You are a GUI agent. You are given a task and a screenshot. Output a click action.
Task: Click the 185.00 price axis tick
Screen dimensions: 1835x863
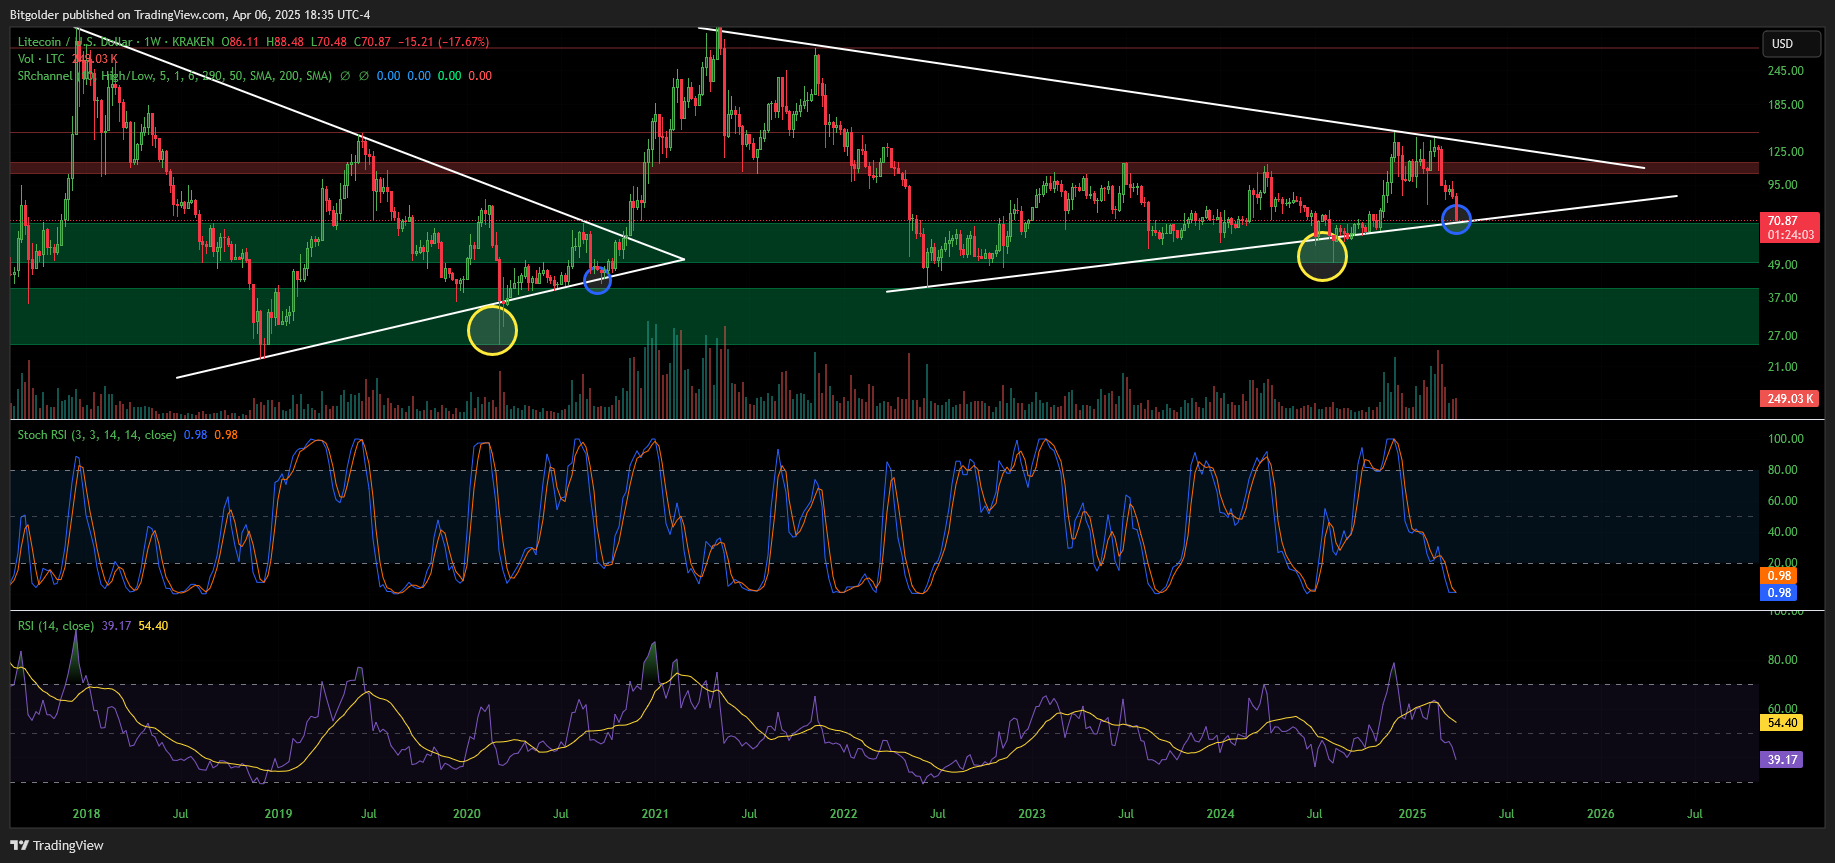(1786, 105)
